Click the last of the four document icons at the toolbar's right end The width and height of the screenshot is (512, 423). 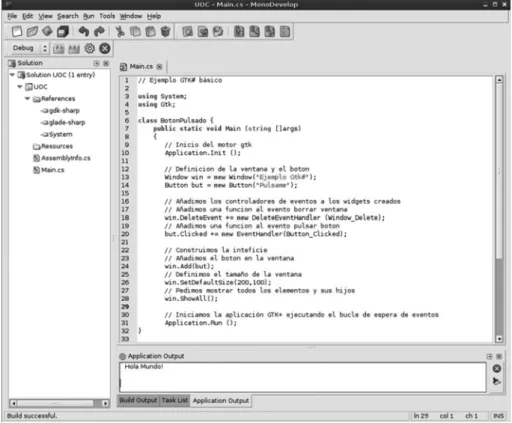click(285, 32)
